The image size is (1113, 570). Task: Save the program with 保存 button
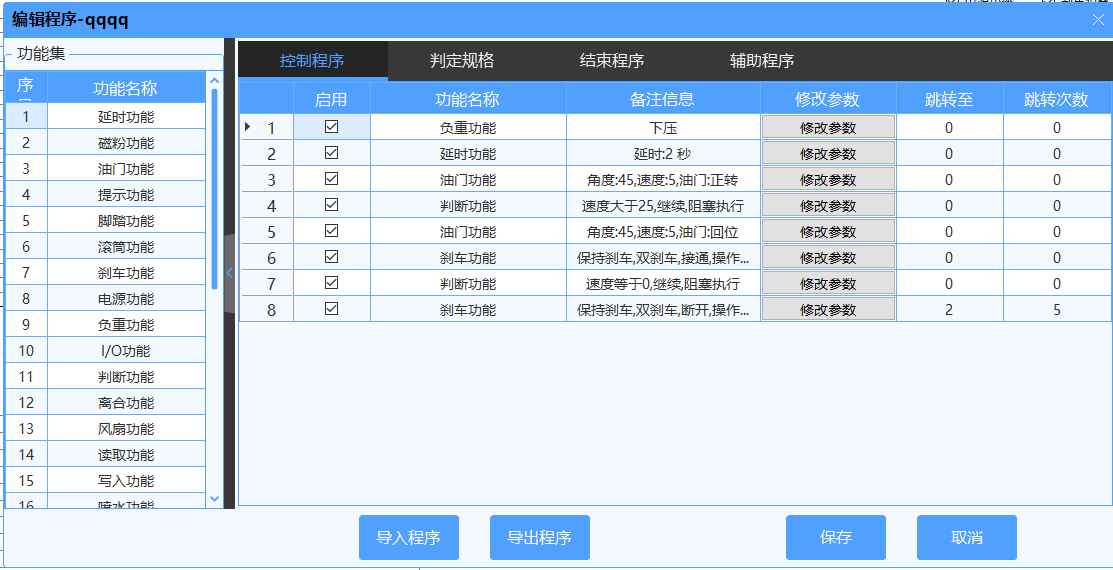pos(835,538)
